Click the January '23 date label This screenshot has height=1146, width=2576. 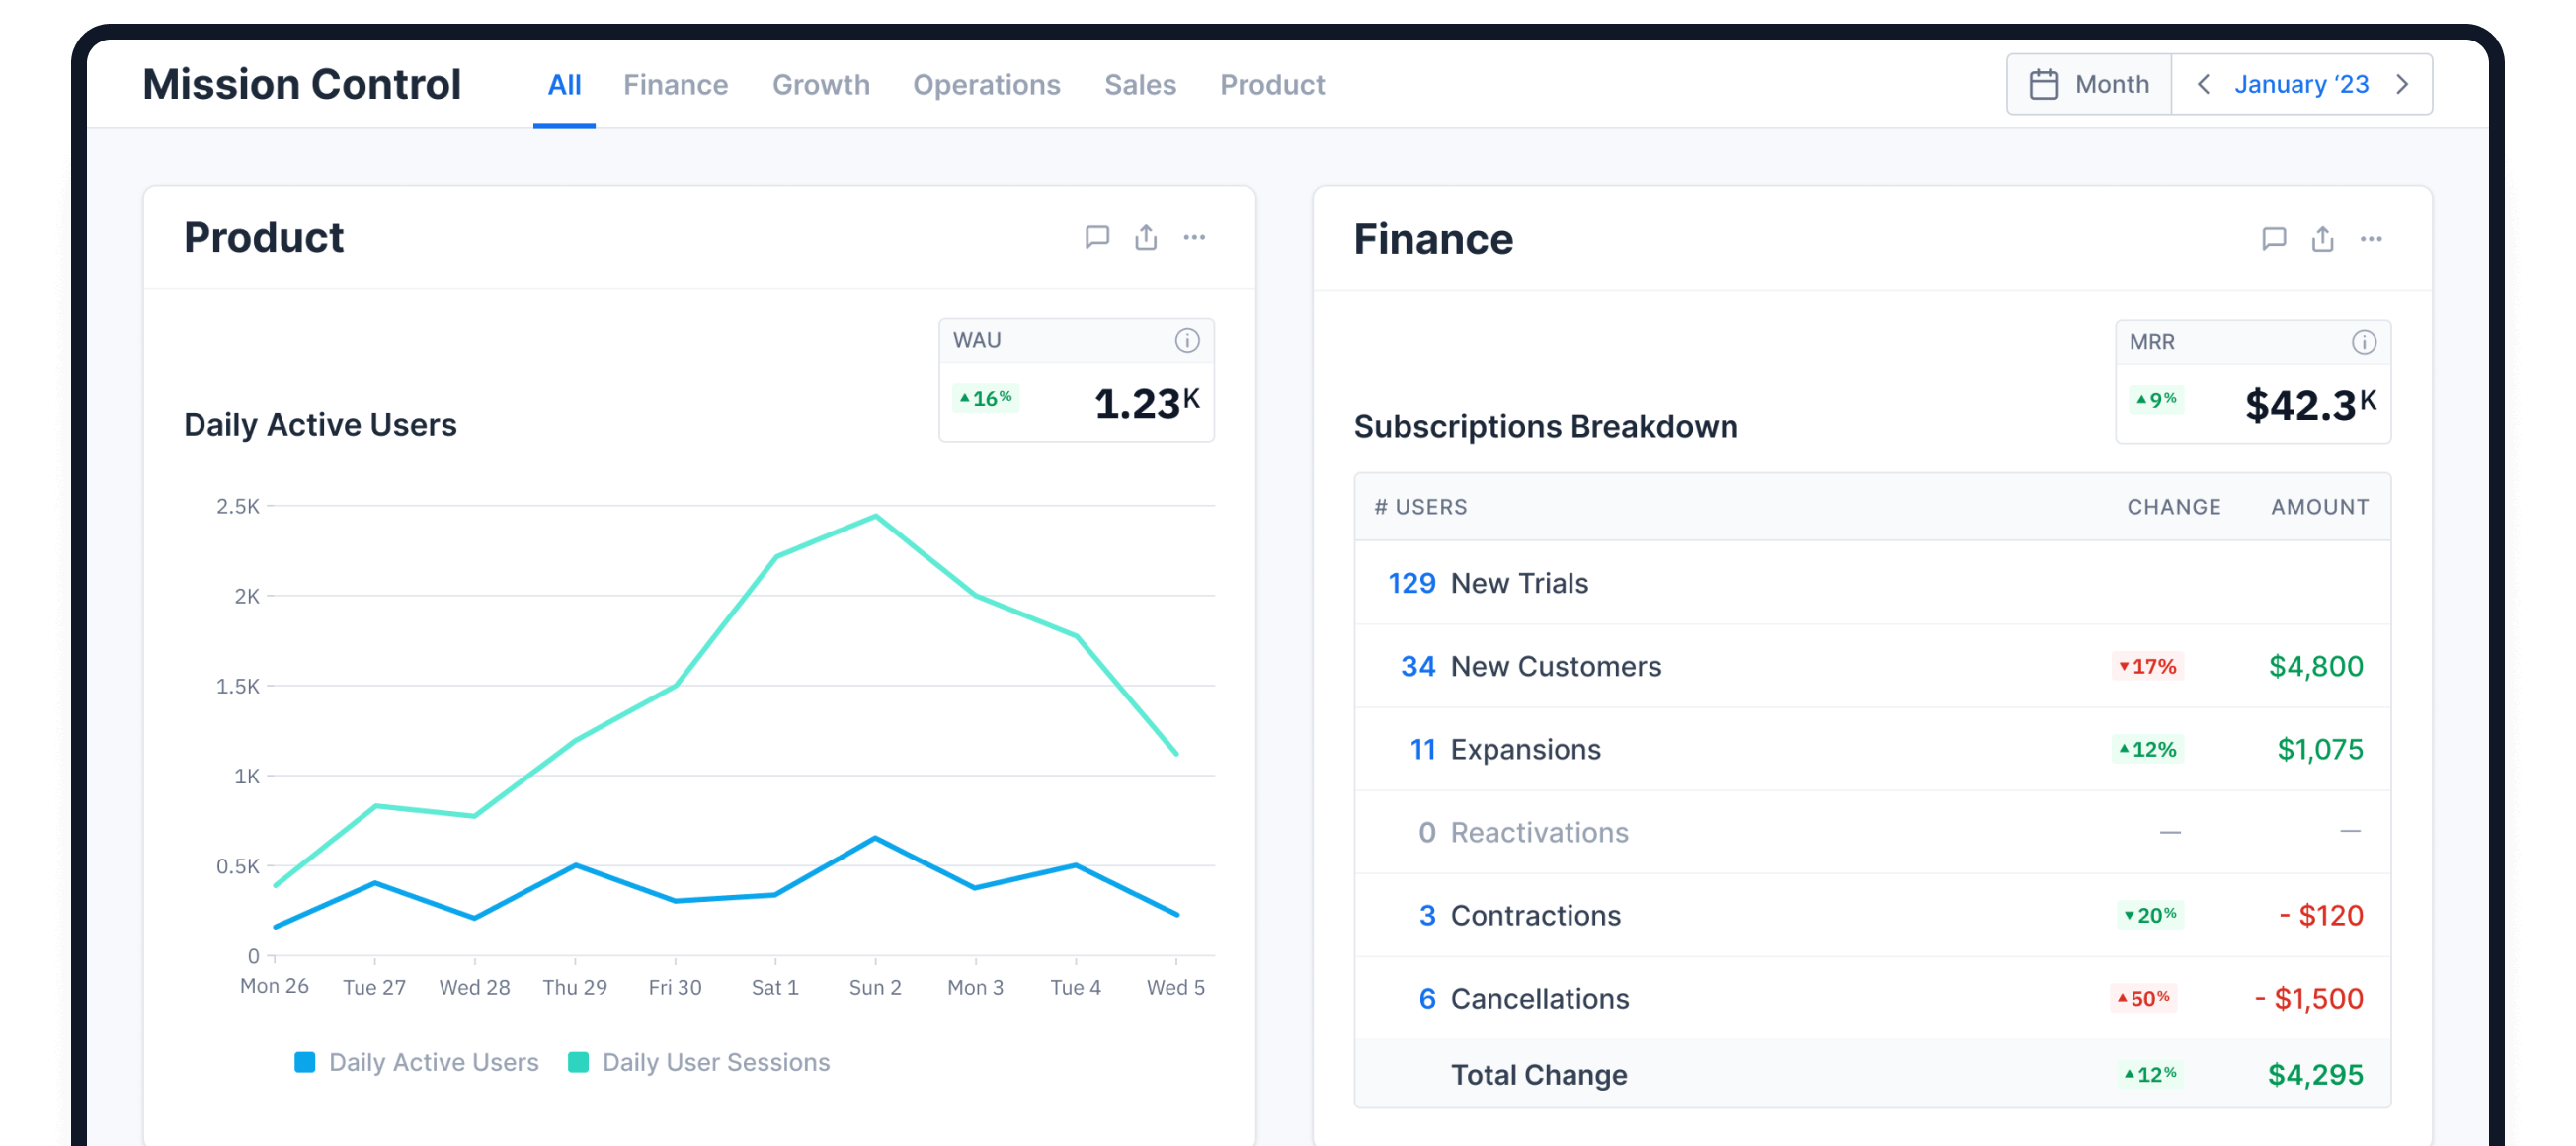[2301, 84]
